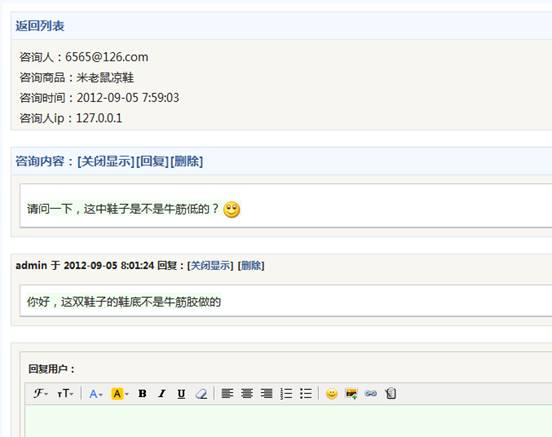Viewport: 552px width, 437px height.
Task: Open the yellow highlight color dropdown
Action: [120, 394]
